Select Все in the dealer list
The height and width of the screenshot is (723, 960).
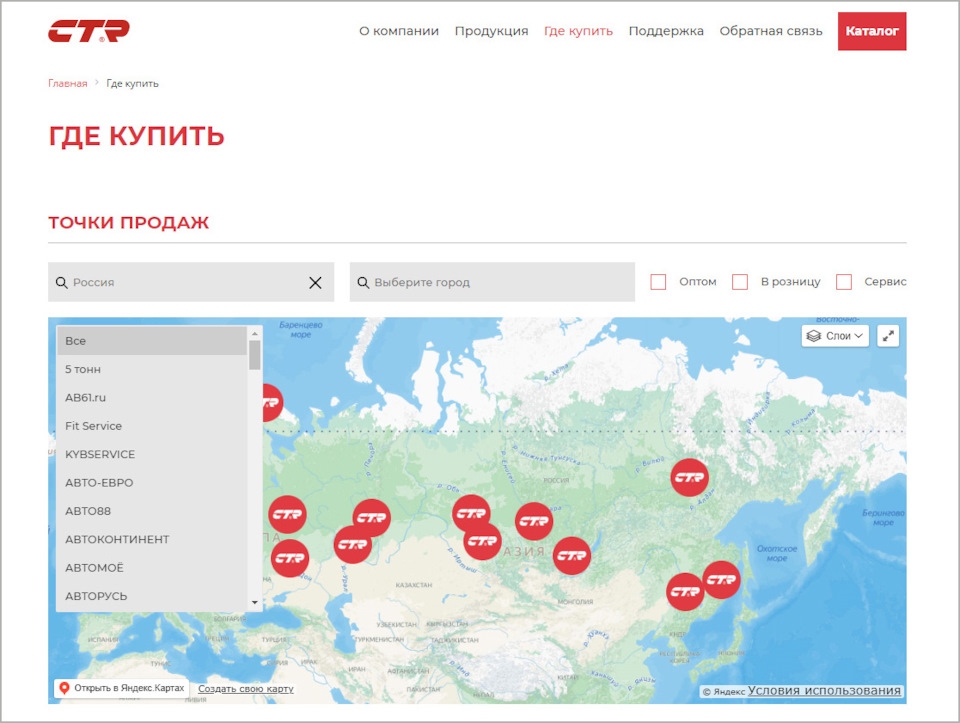[x=152, y=341]
